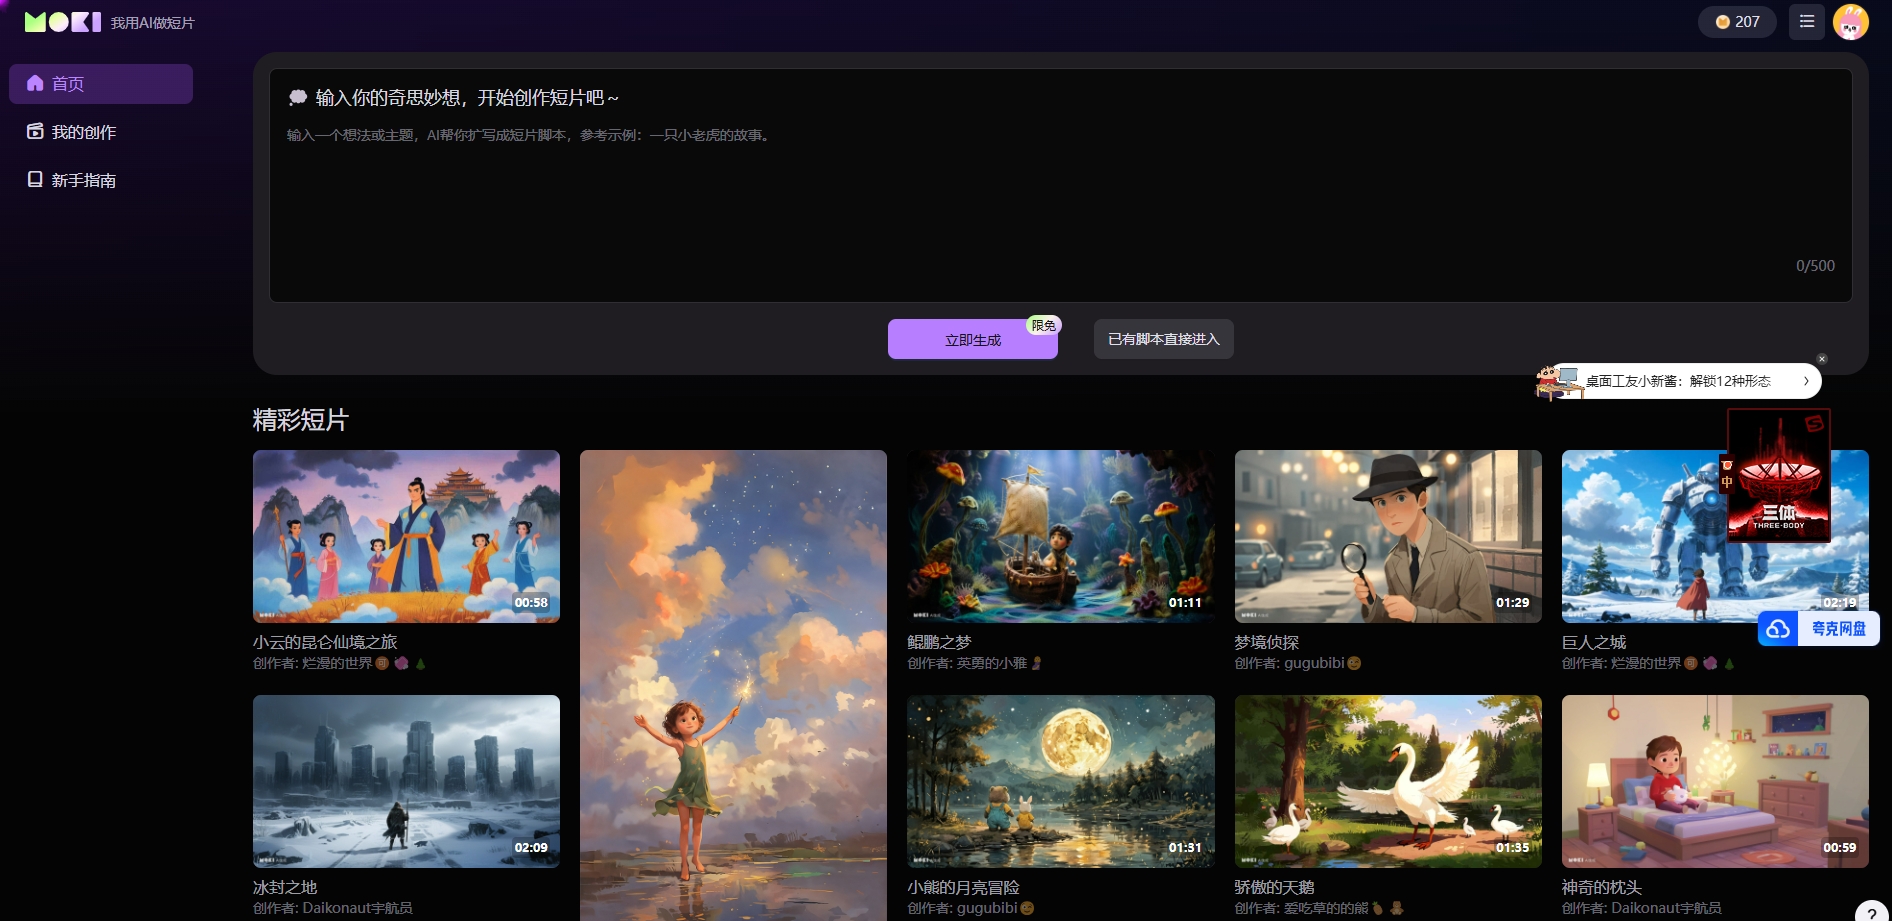Click 已有脚本直接进入 button
Screen dimensions: 1892x921
[x=1163, y=339]
